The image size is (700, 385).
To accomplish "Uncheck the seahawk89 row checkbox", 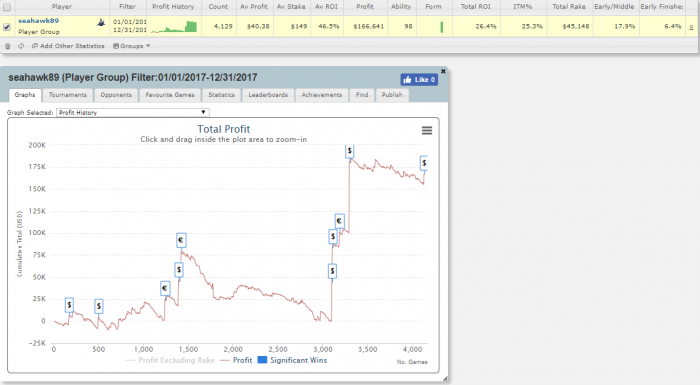I will (x=7, y=27).
